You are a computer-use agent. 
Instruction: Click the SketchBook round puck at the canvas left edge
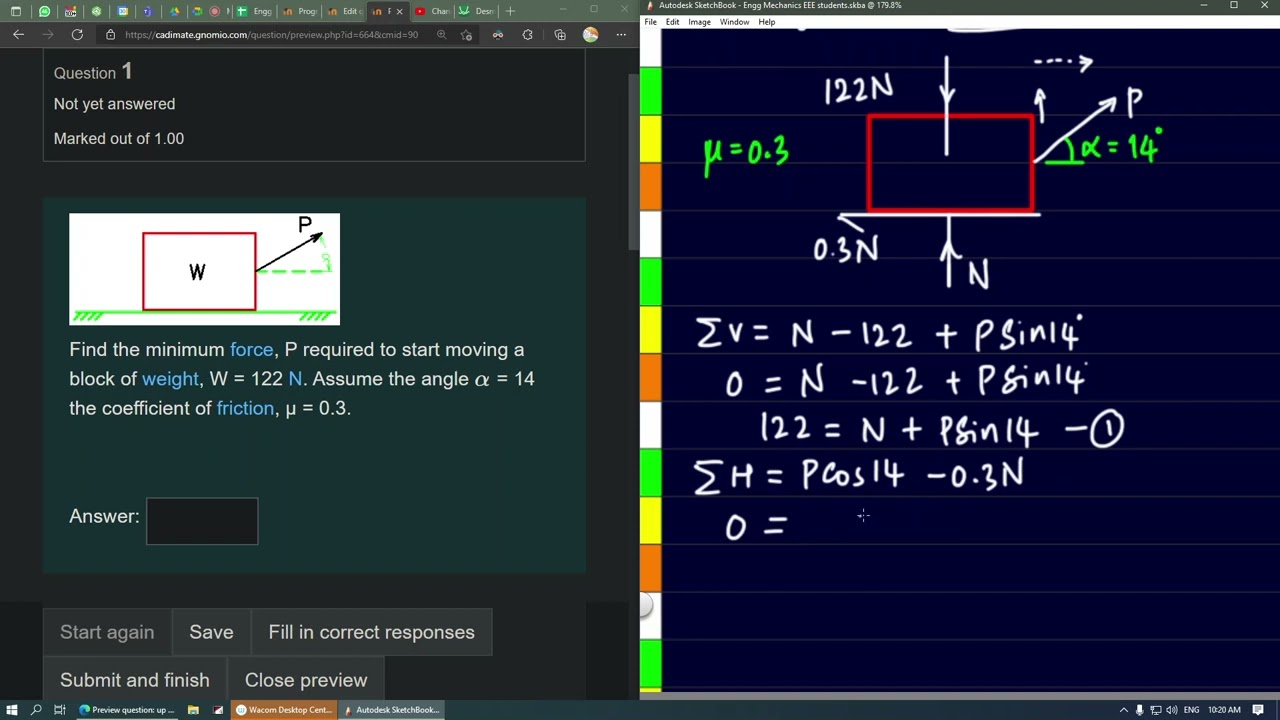click(648, 605)
